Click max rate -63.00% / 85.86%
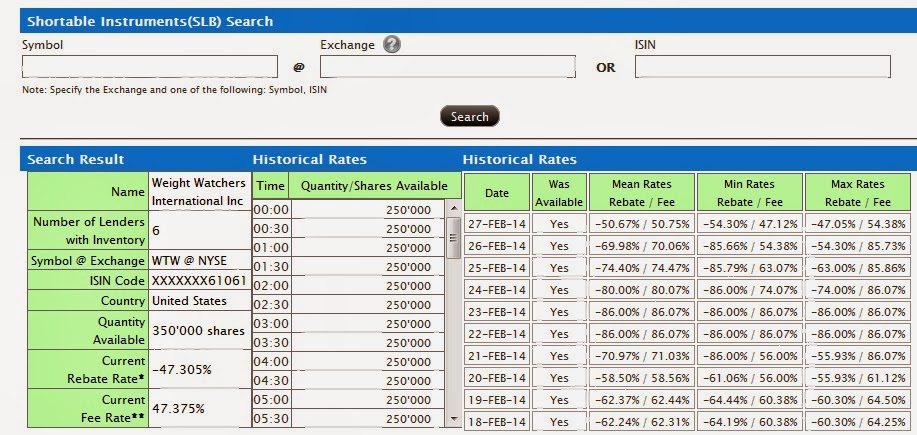Screen dimensions: 917x435 pyautogui.click(x=857, y=268)
